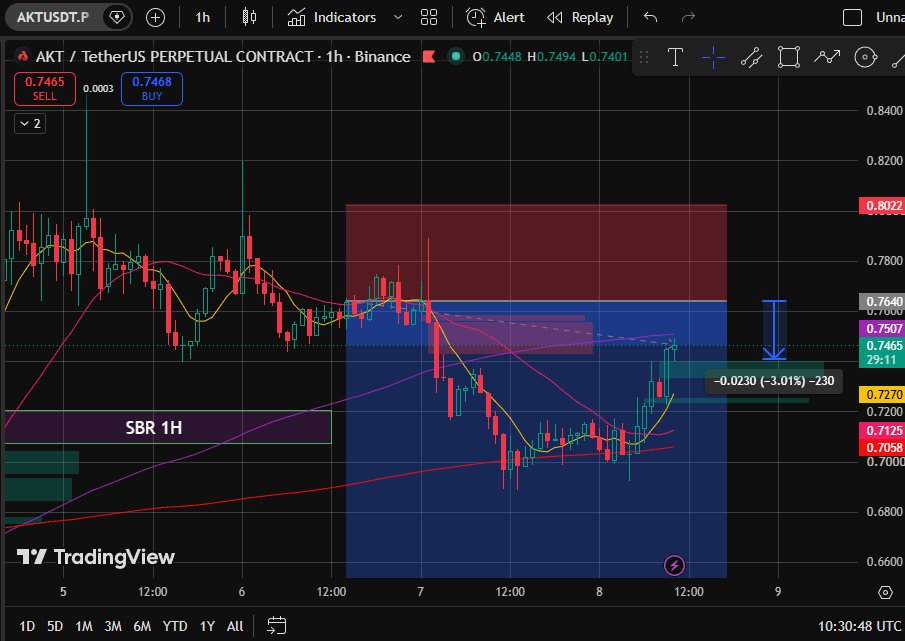This screenshot has width=905, height=641.
Task: Redo the chart action
Action: (688, 17)
